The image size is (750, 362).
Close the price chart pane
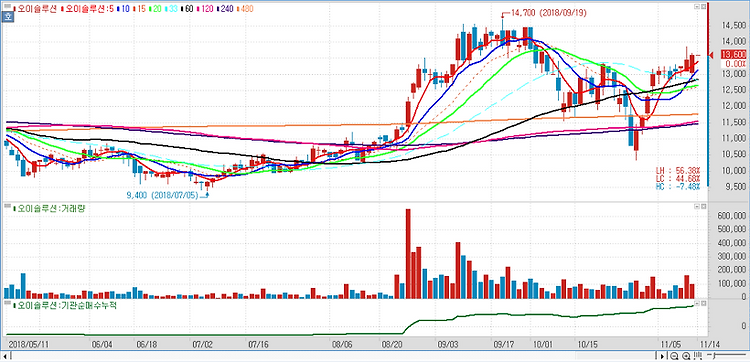[704, 7]
